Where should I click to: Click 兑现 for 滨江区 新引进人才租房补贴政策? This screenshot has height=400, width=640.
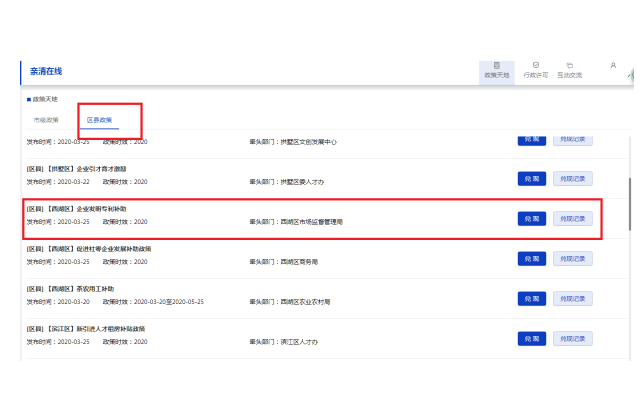[531, 339]
